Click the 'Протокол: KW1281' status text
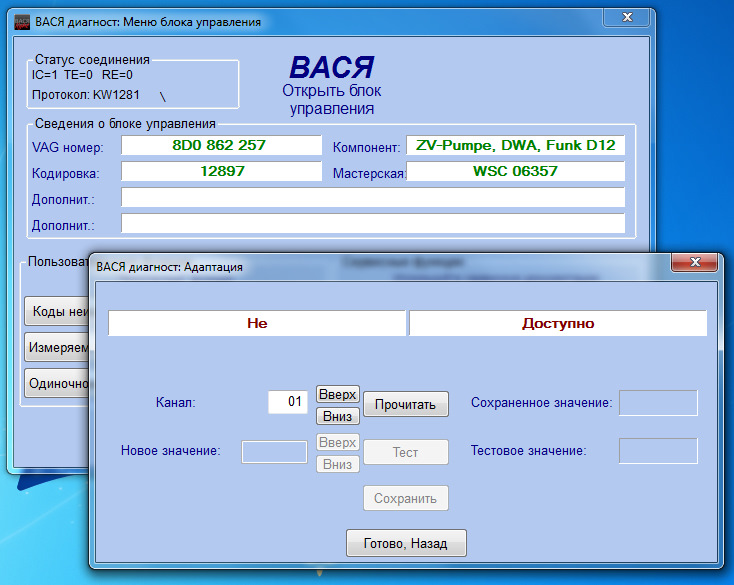 tap(86, 95)
